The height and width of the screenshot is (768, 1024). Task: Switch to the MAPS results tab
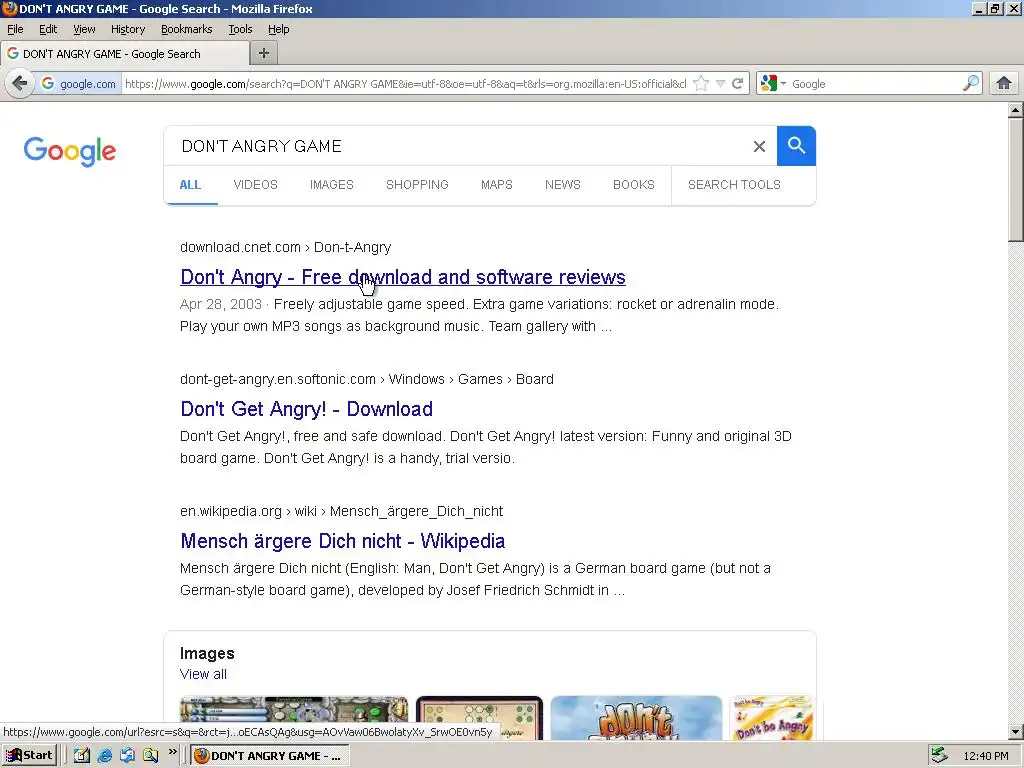click(497, 185)
